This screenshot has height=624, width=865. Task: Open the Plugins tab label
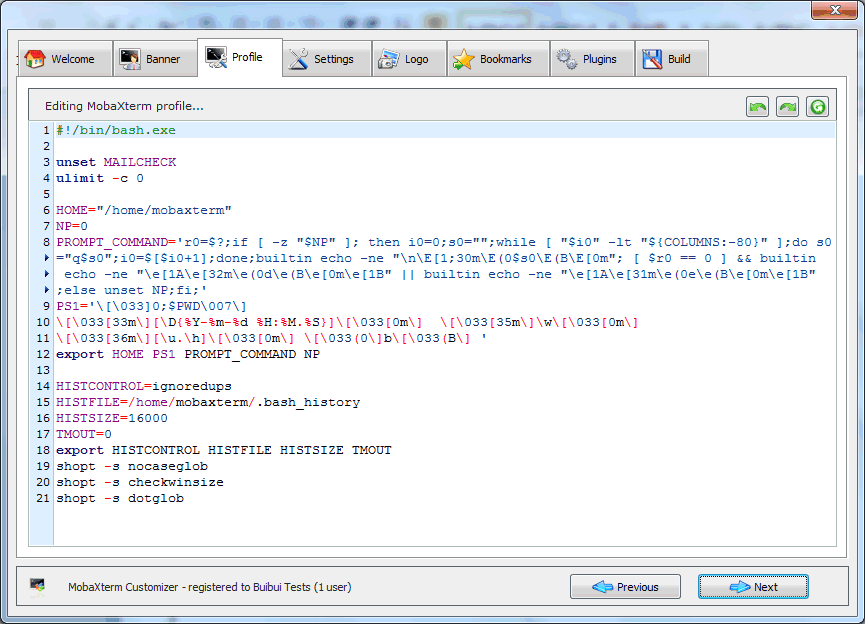coord(600,59)
